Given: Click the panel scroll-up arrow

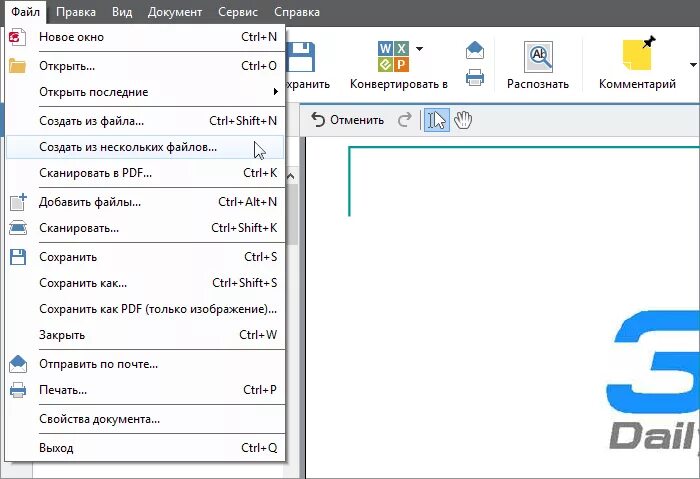Looking at the screenshot, I should point(291,176).
